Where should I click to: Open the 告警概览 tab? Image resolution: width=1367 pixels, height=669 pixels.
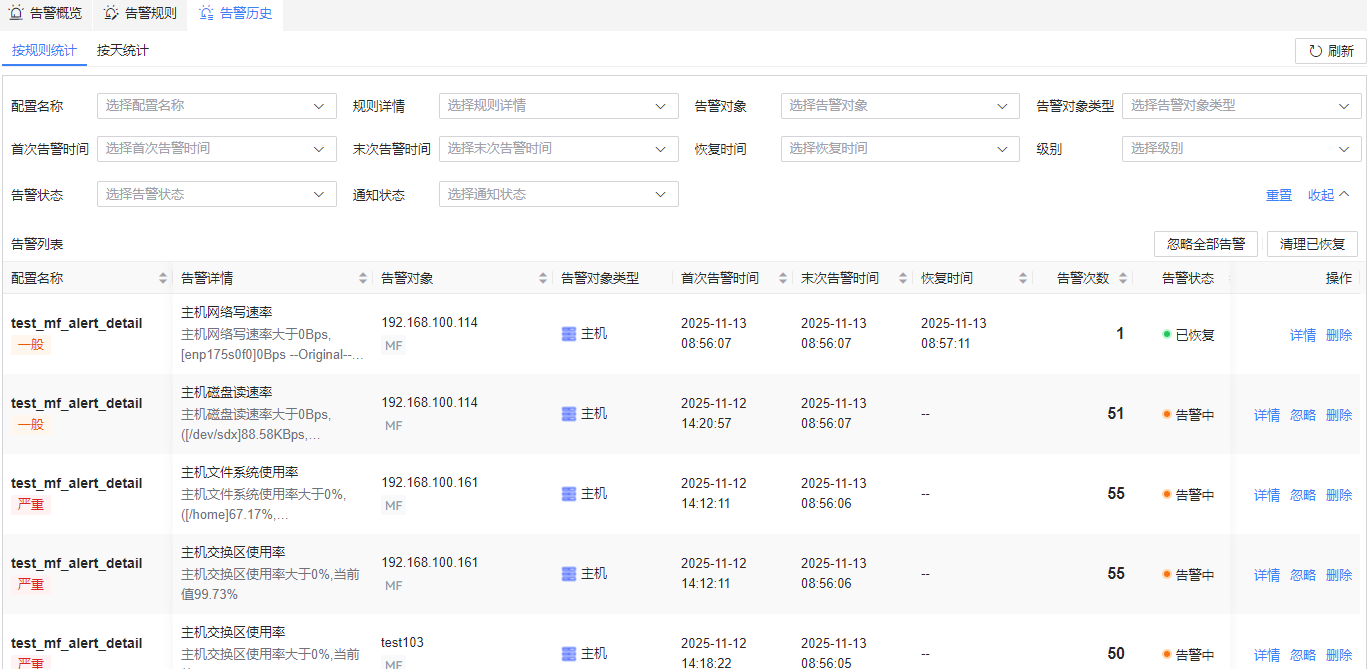pyautogui.click(x=46, y=14)
